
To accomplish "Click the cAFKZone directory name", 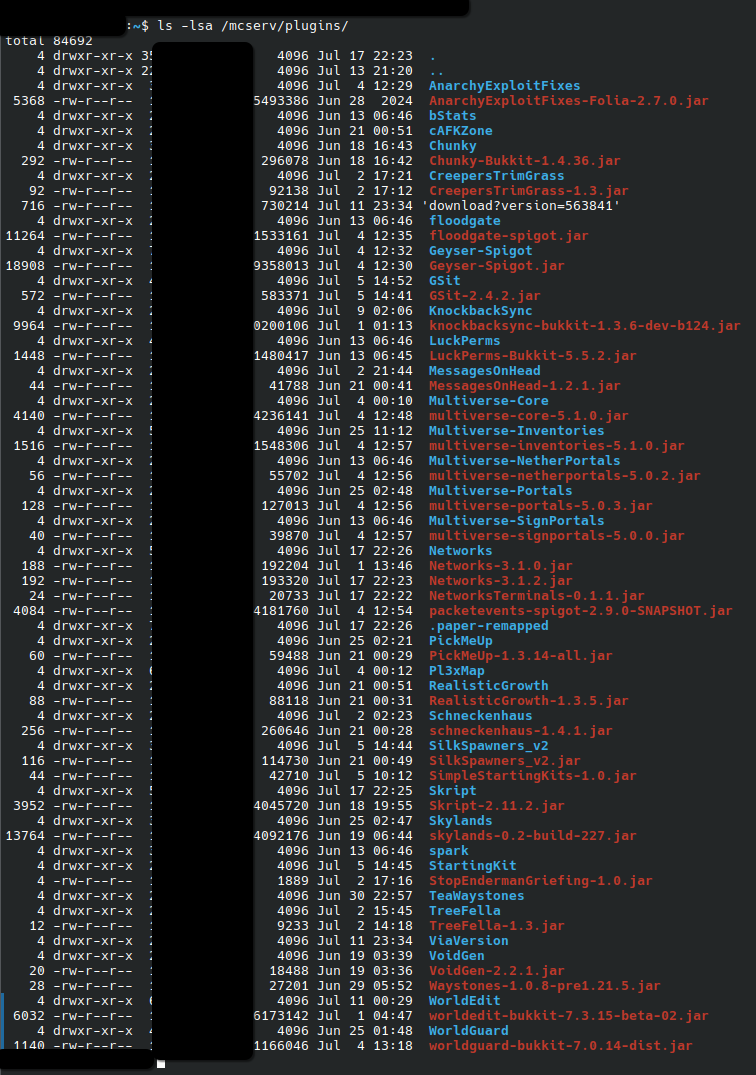I will coord(461,131).
